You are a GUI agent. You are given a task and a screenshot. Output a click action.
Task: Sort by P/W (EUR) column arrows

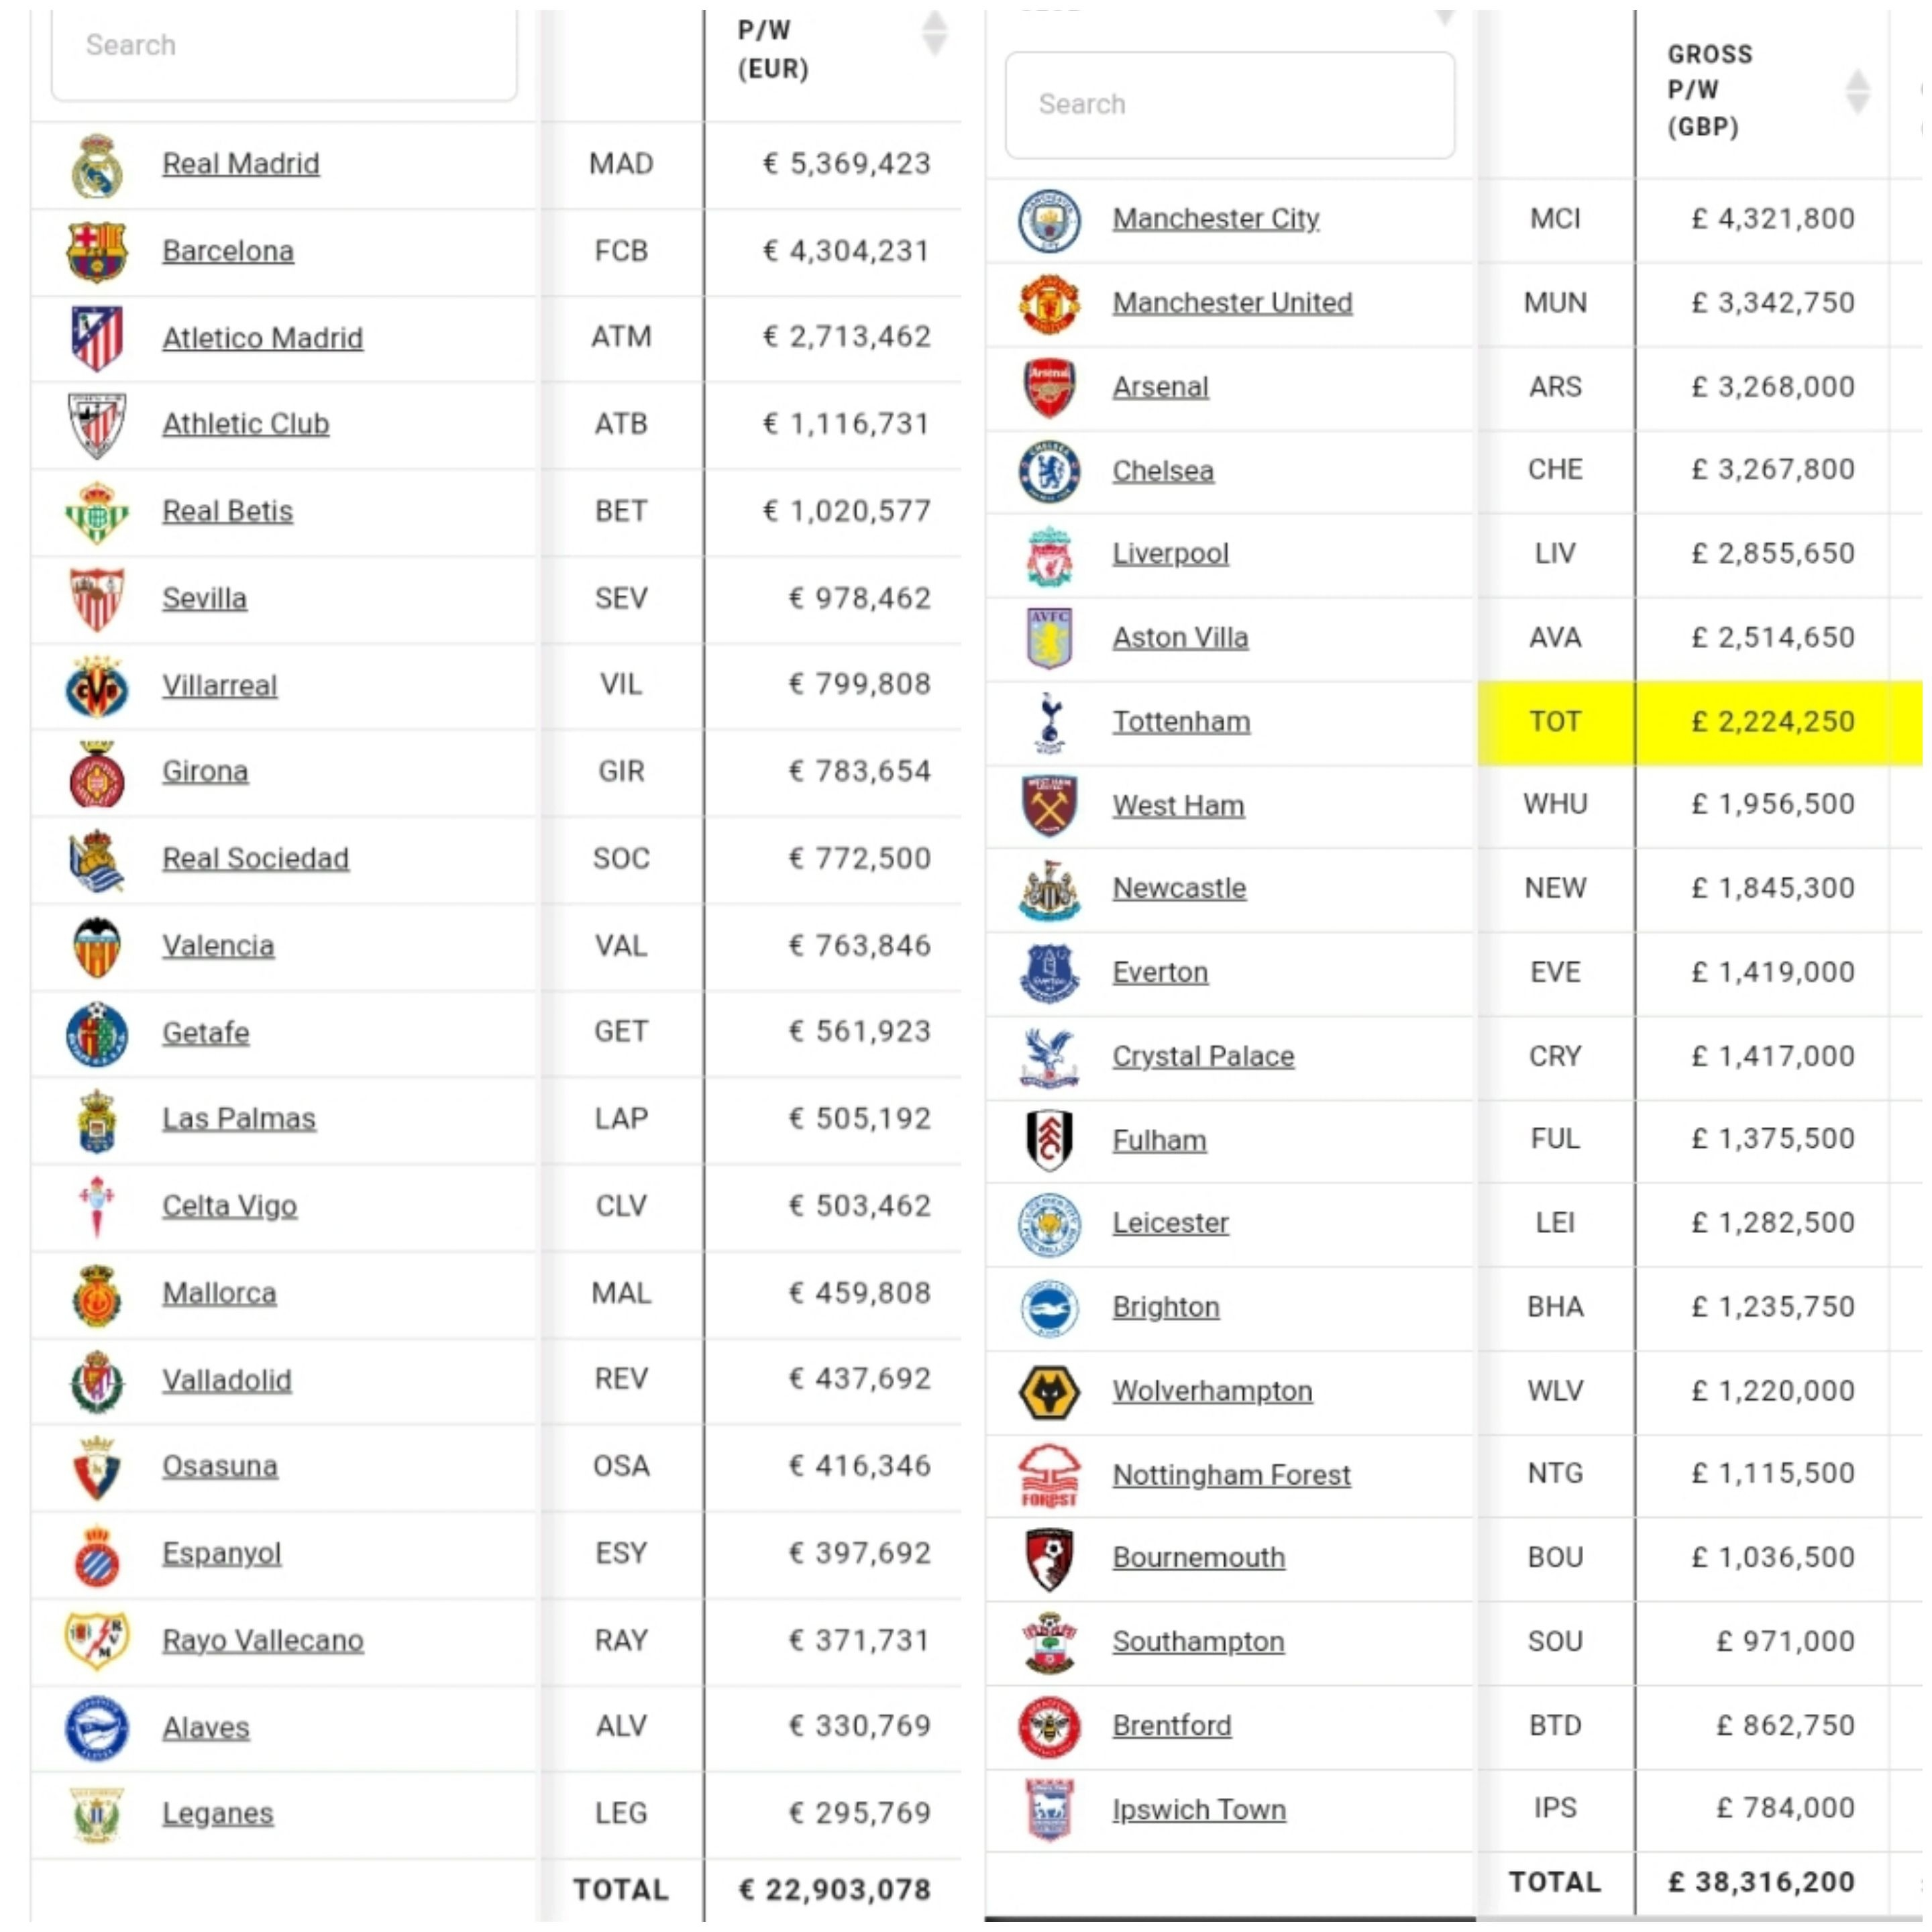coord(934,33)
